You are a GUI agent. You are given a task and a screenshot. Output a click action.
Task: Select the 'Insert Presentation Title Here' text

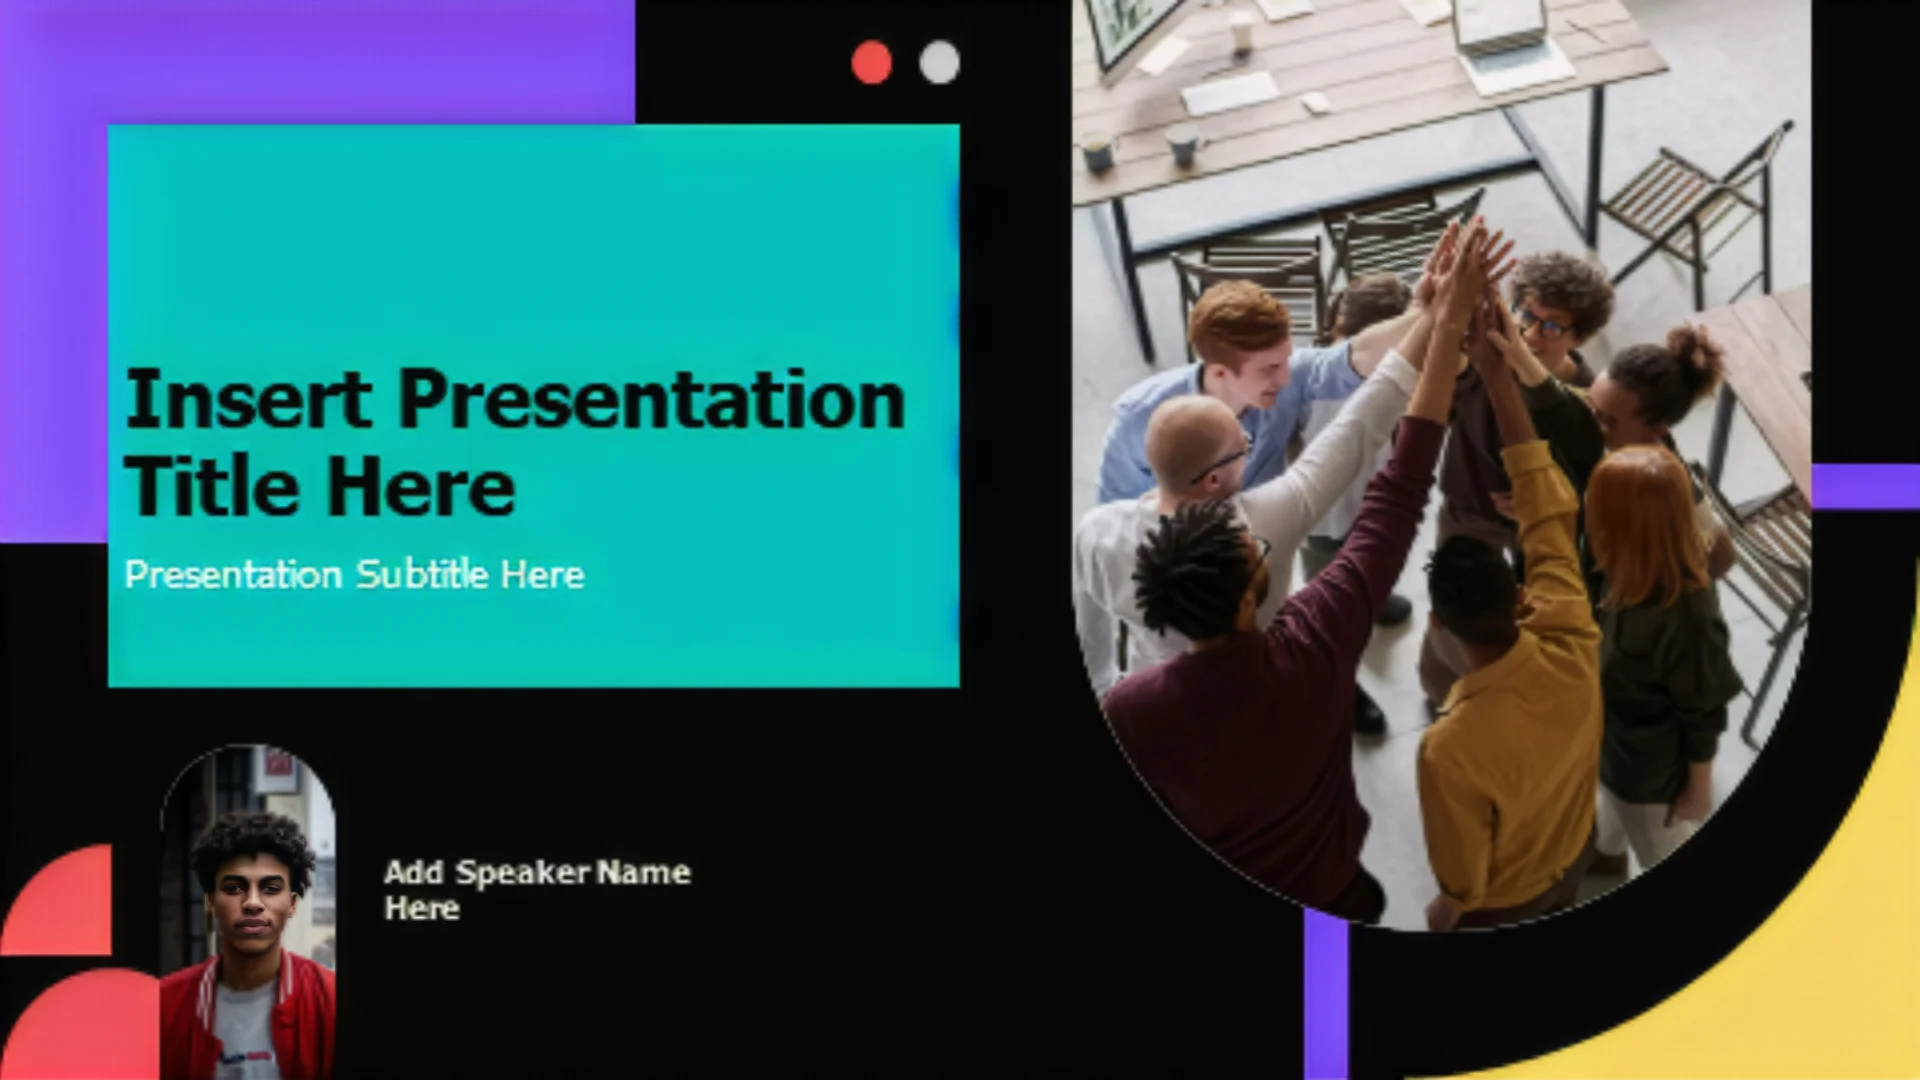(x=514, y=441)
